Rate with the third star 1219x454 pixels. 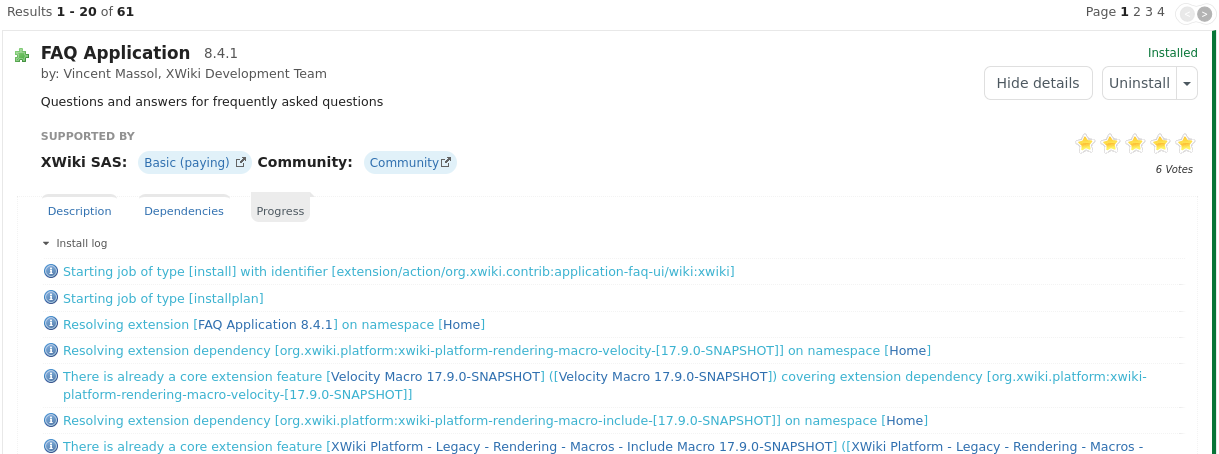point(1135,144)
